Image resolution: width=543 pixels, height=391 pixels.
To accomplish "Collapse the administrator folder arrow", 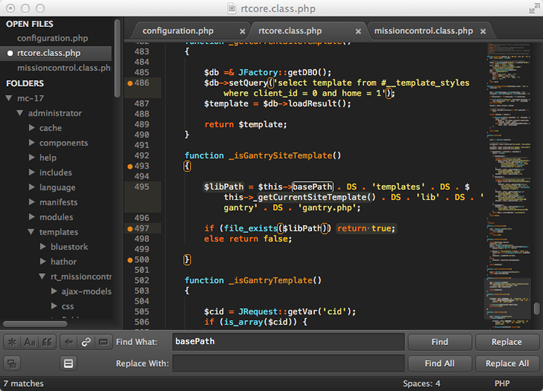I will pyautogui.click(x=20, y=113).
